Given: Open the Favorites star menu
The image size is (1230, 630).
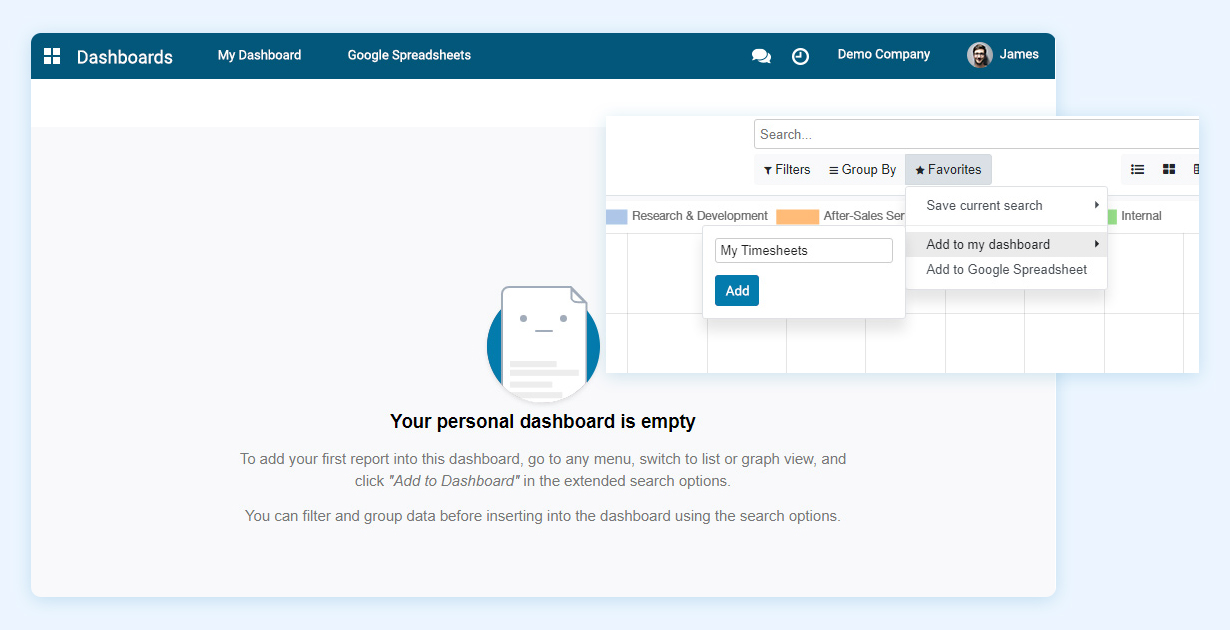Looking at the screenshot, I should (947, 169).
